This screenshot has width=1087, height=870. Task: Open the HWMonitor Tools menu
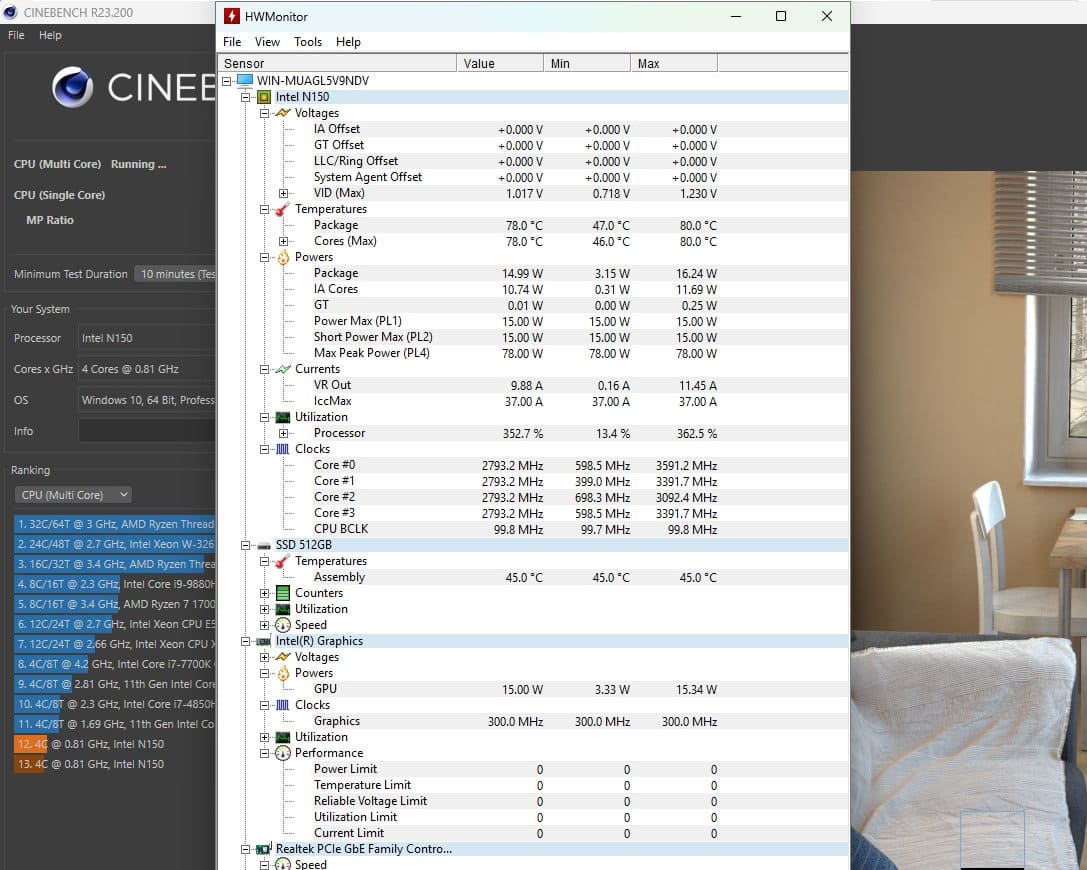(308, 42)
